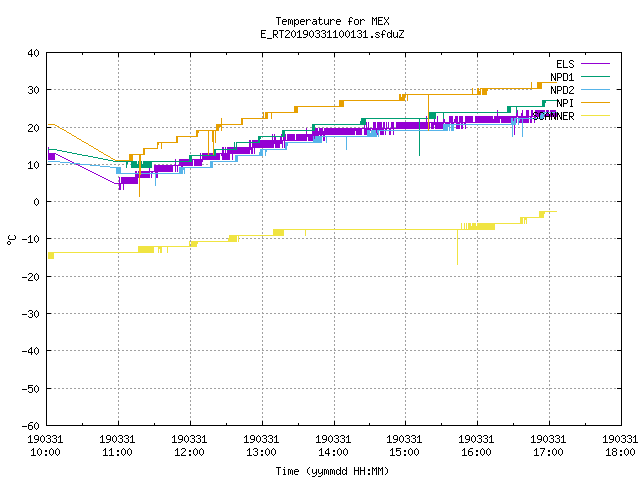Click the orange NPI legend line sample

(595, 103)
